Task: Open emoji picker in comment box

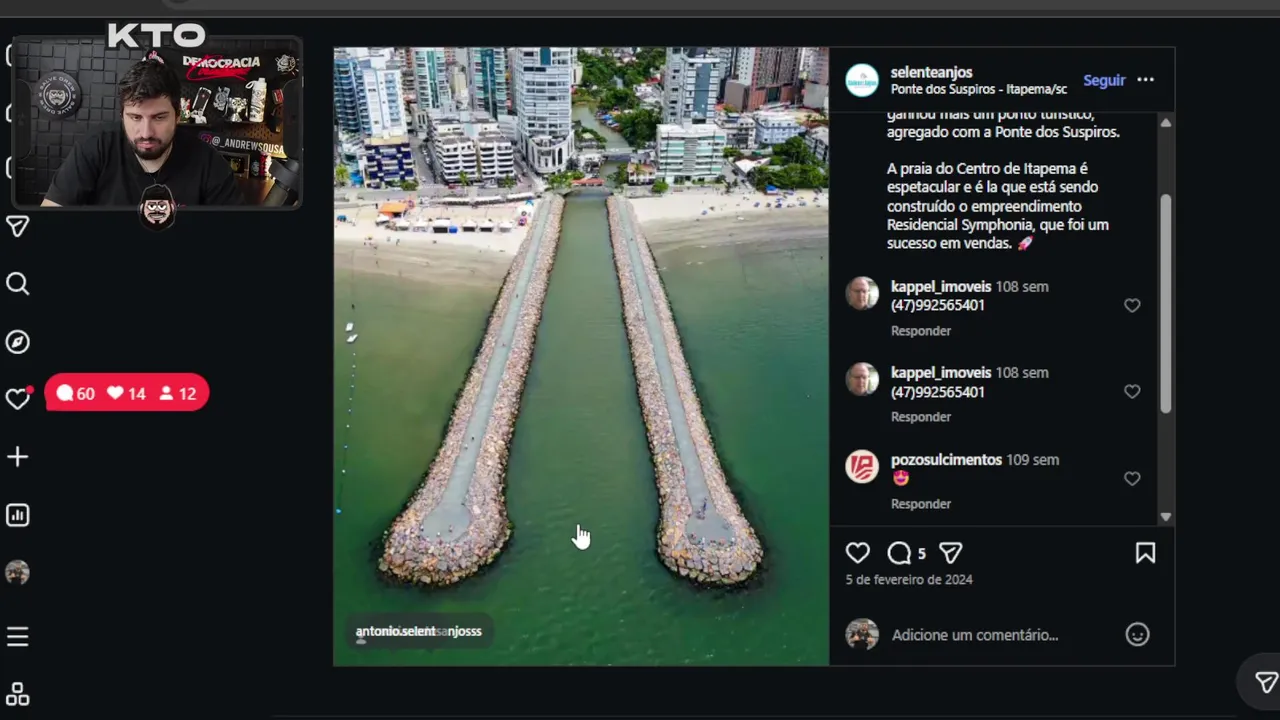Action: coord(1137,634)
